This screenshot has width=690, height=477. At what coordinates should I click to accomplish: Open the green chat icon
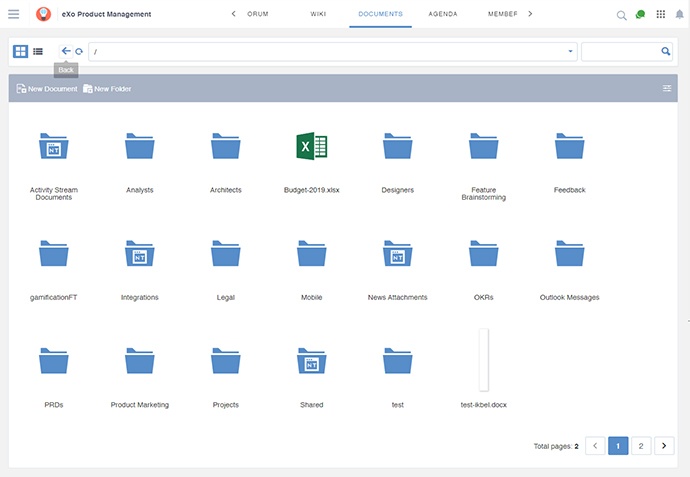pyautogui.click(x=640, y=15)
